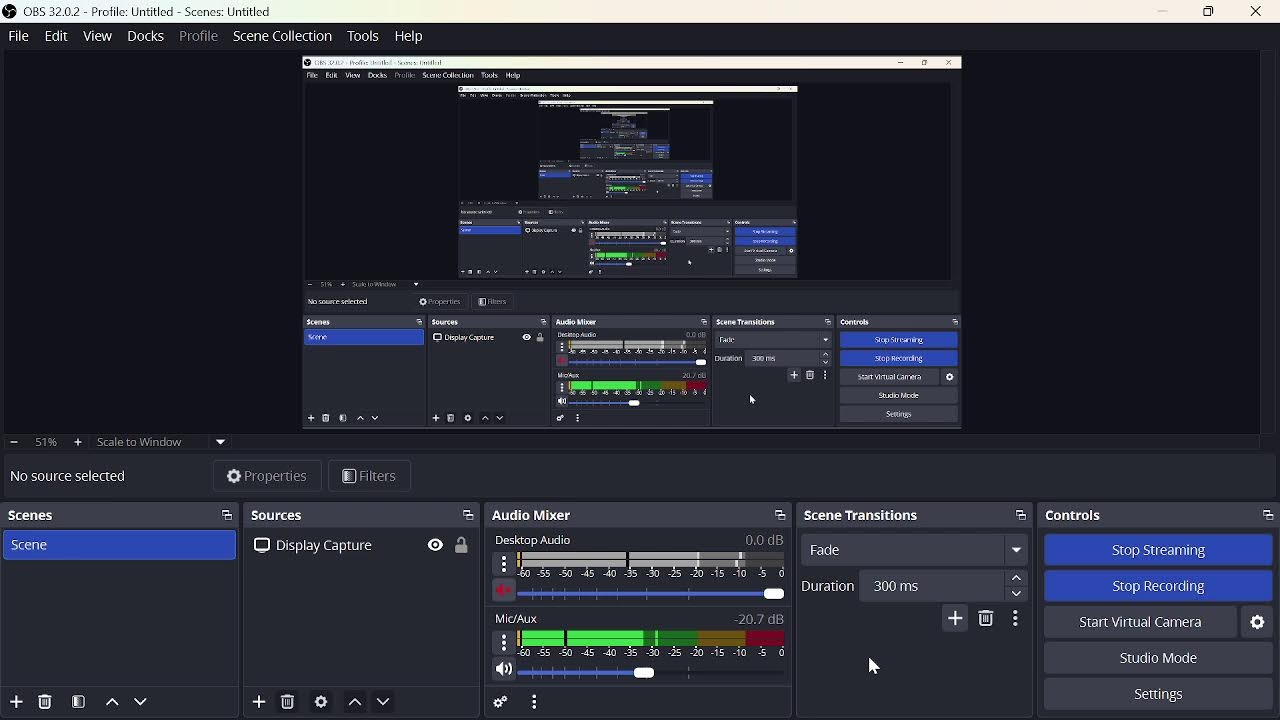The image size is (1280, 720).
Task: Mute Mic/Aux speaker icon
Action: (504, 670)
